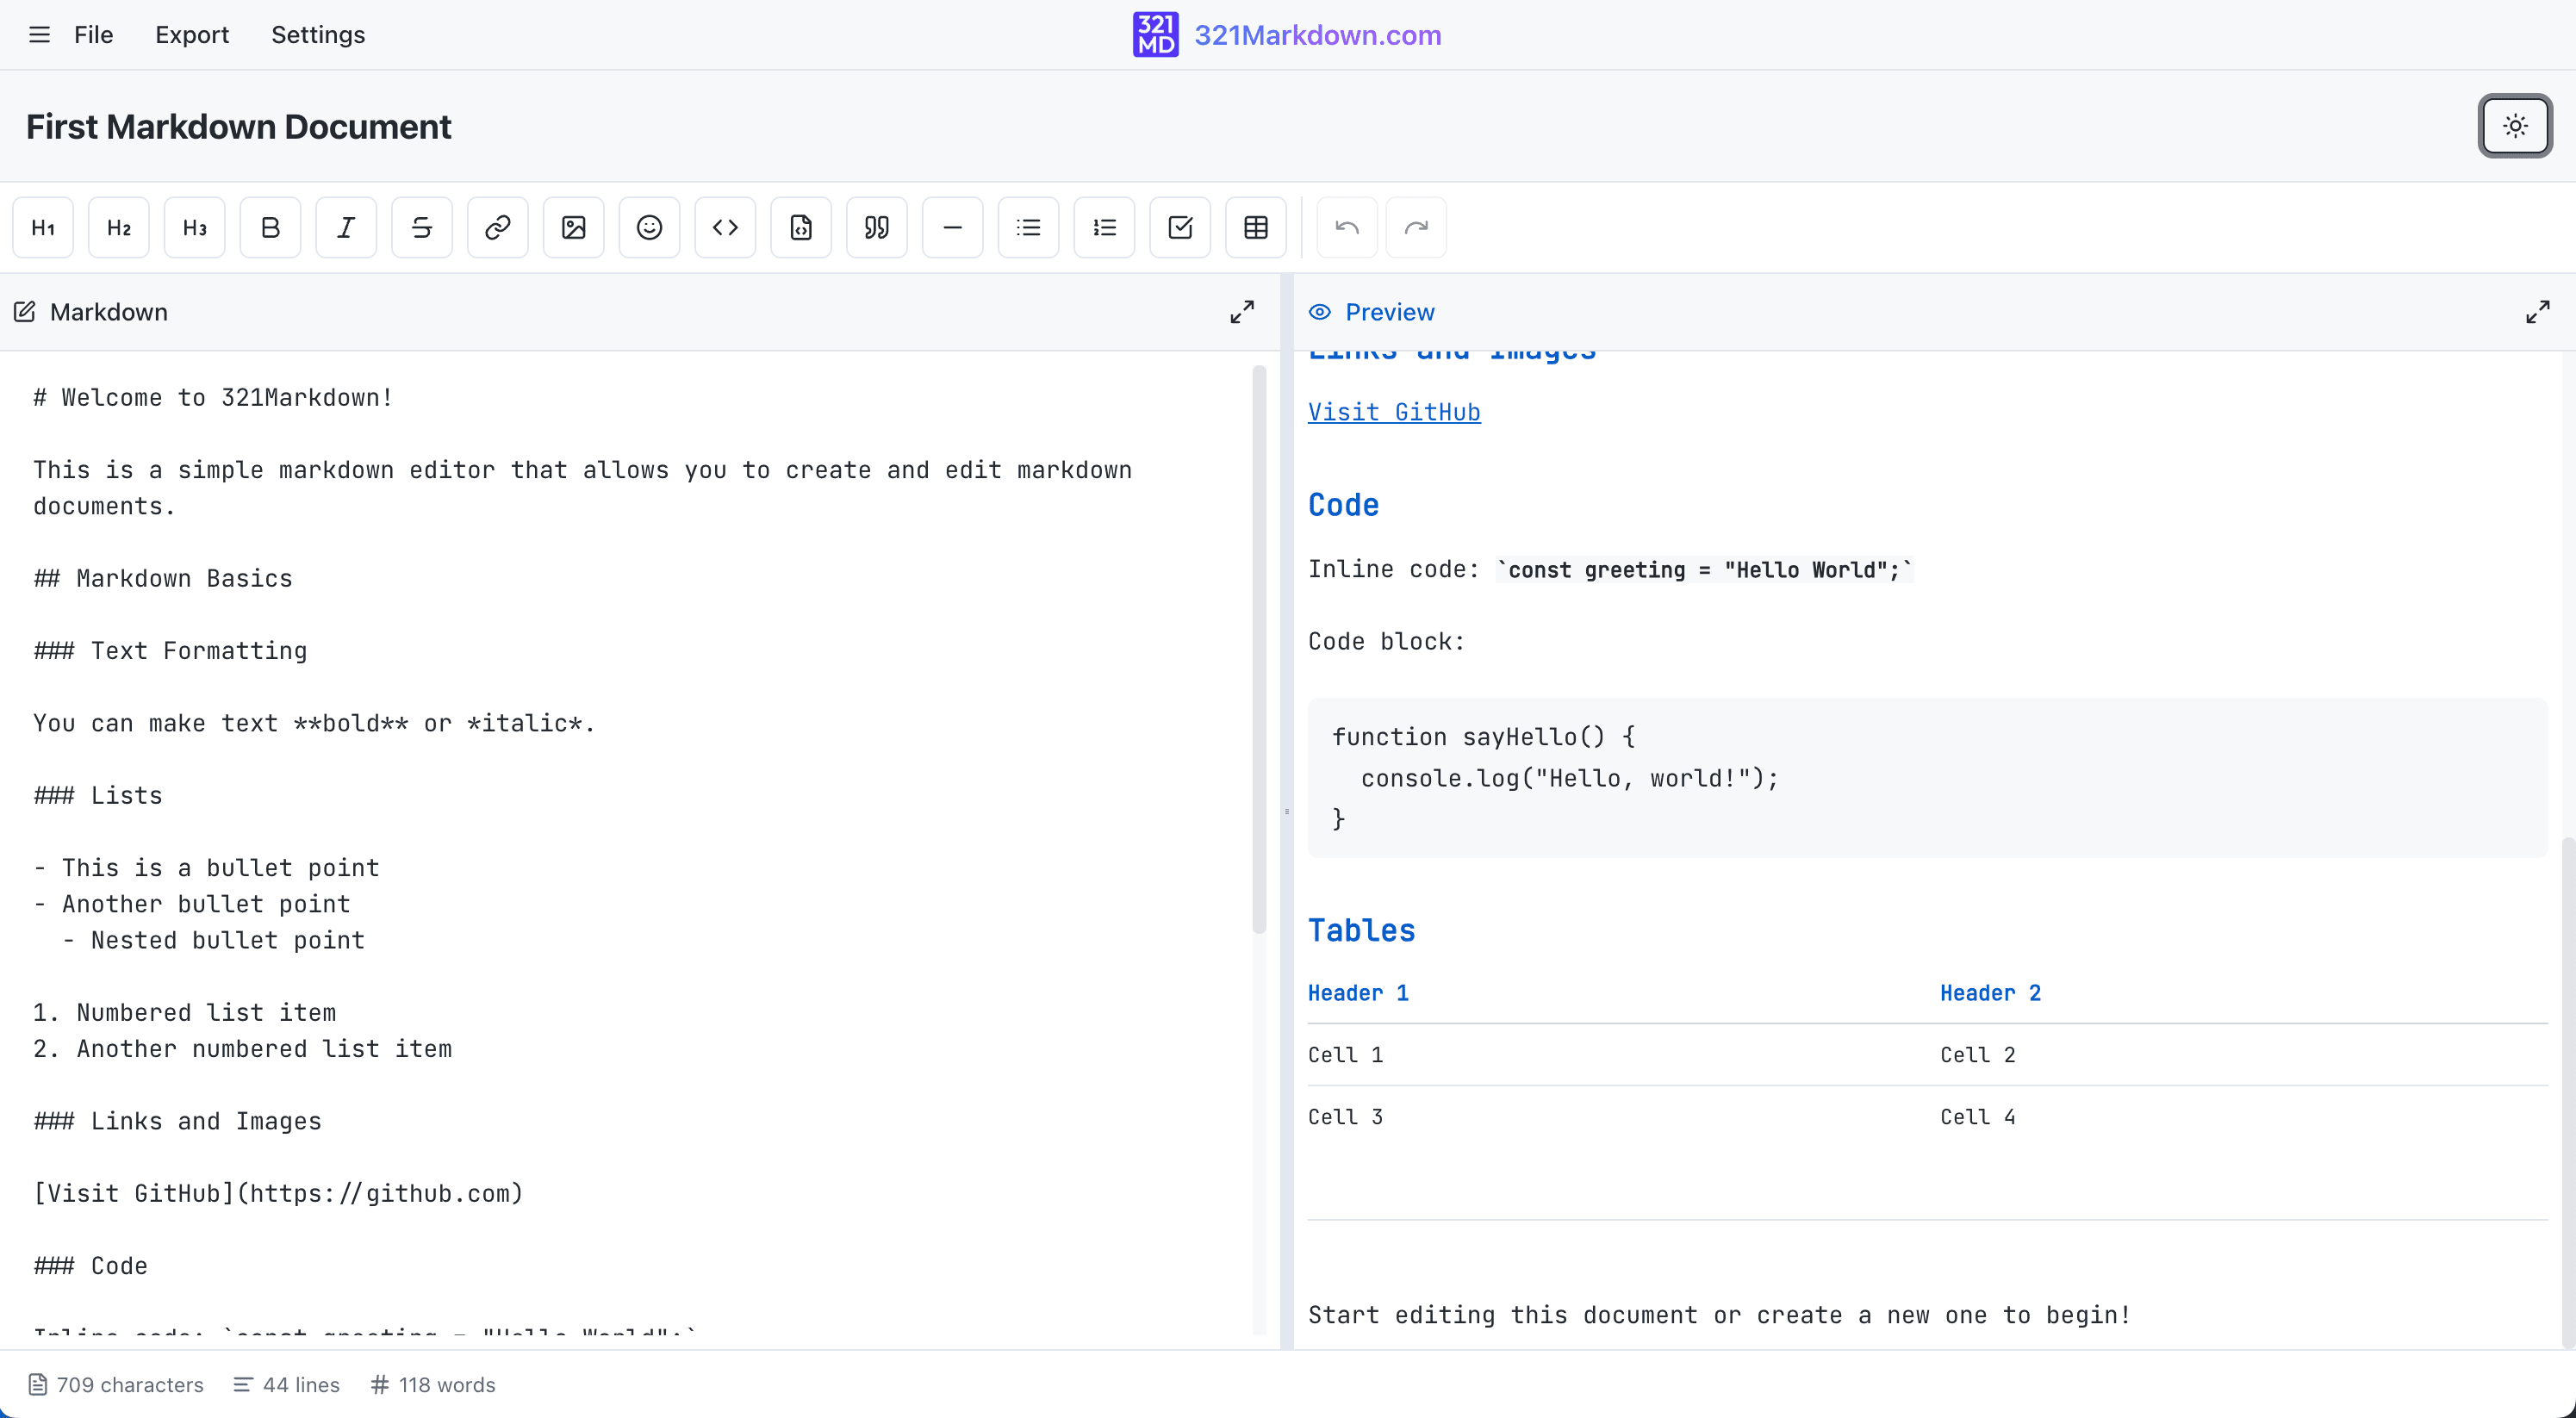Insert a horizontal rule

pyautogui.click(x=953, y=228)
